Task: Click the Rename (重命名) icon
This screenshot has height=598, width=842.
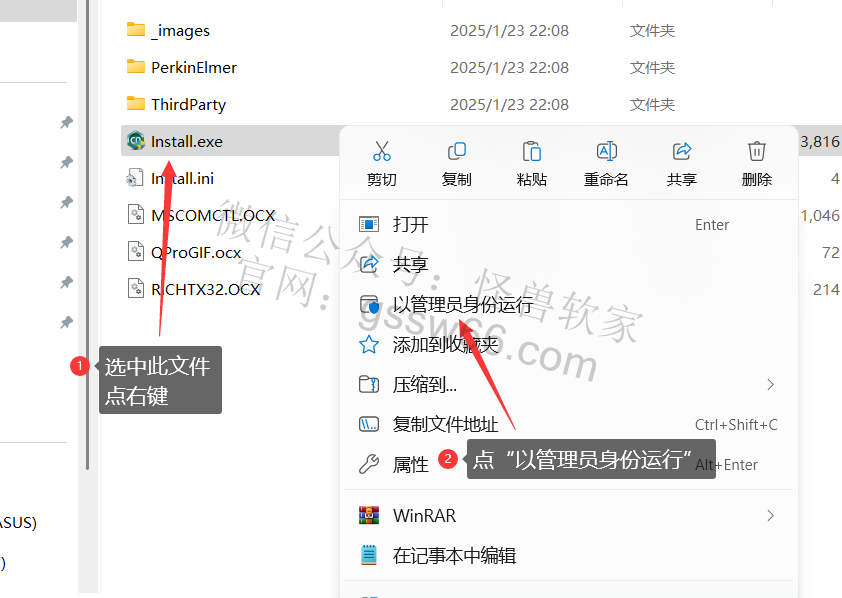Action: coord(607,151)
